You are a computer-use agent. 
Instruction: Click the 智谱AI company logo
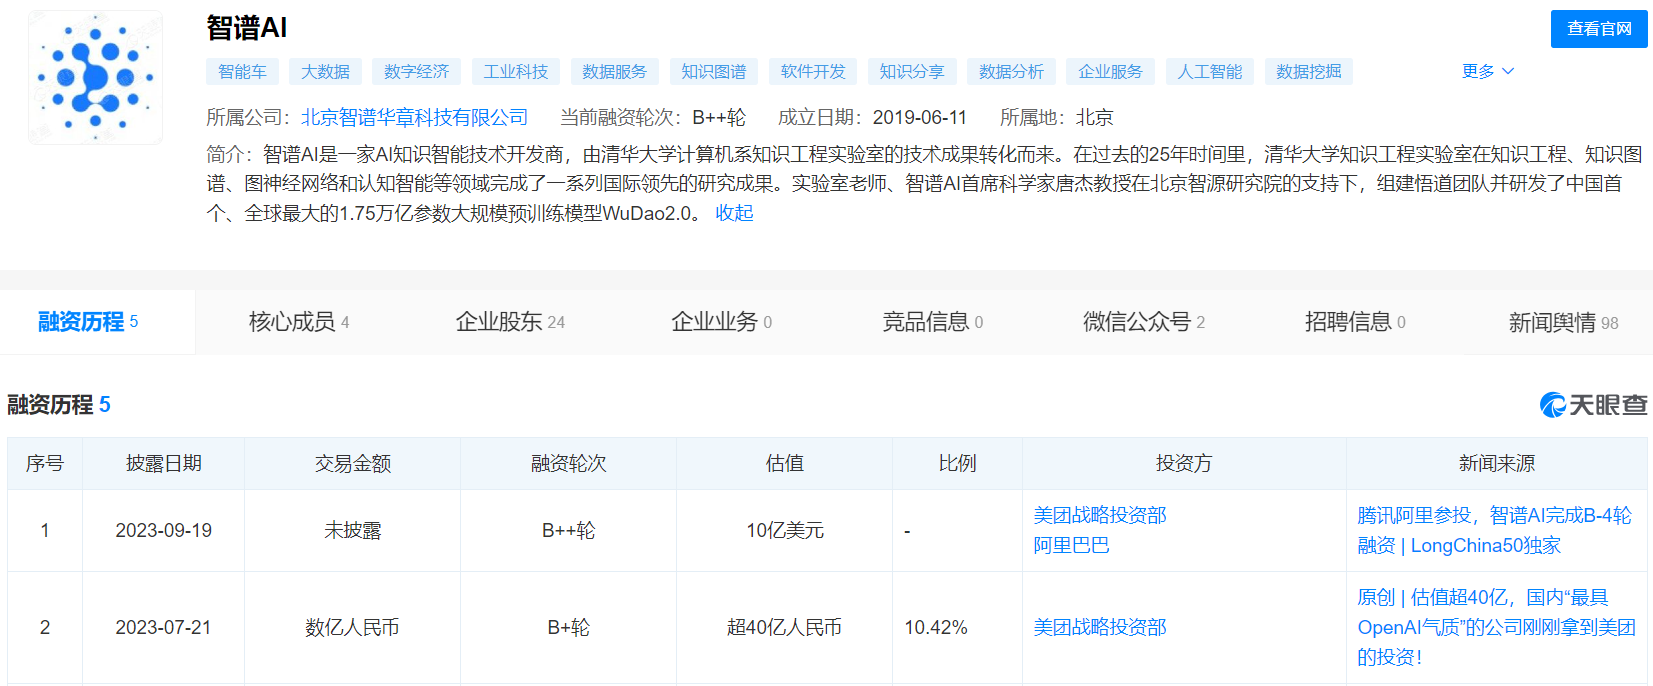point(95,78)
